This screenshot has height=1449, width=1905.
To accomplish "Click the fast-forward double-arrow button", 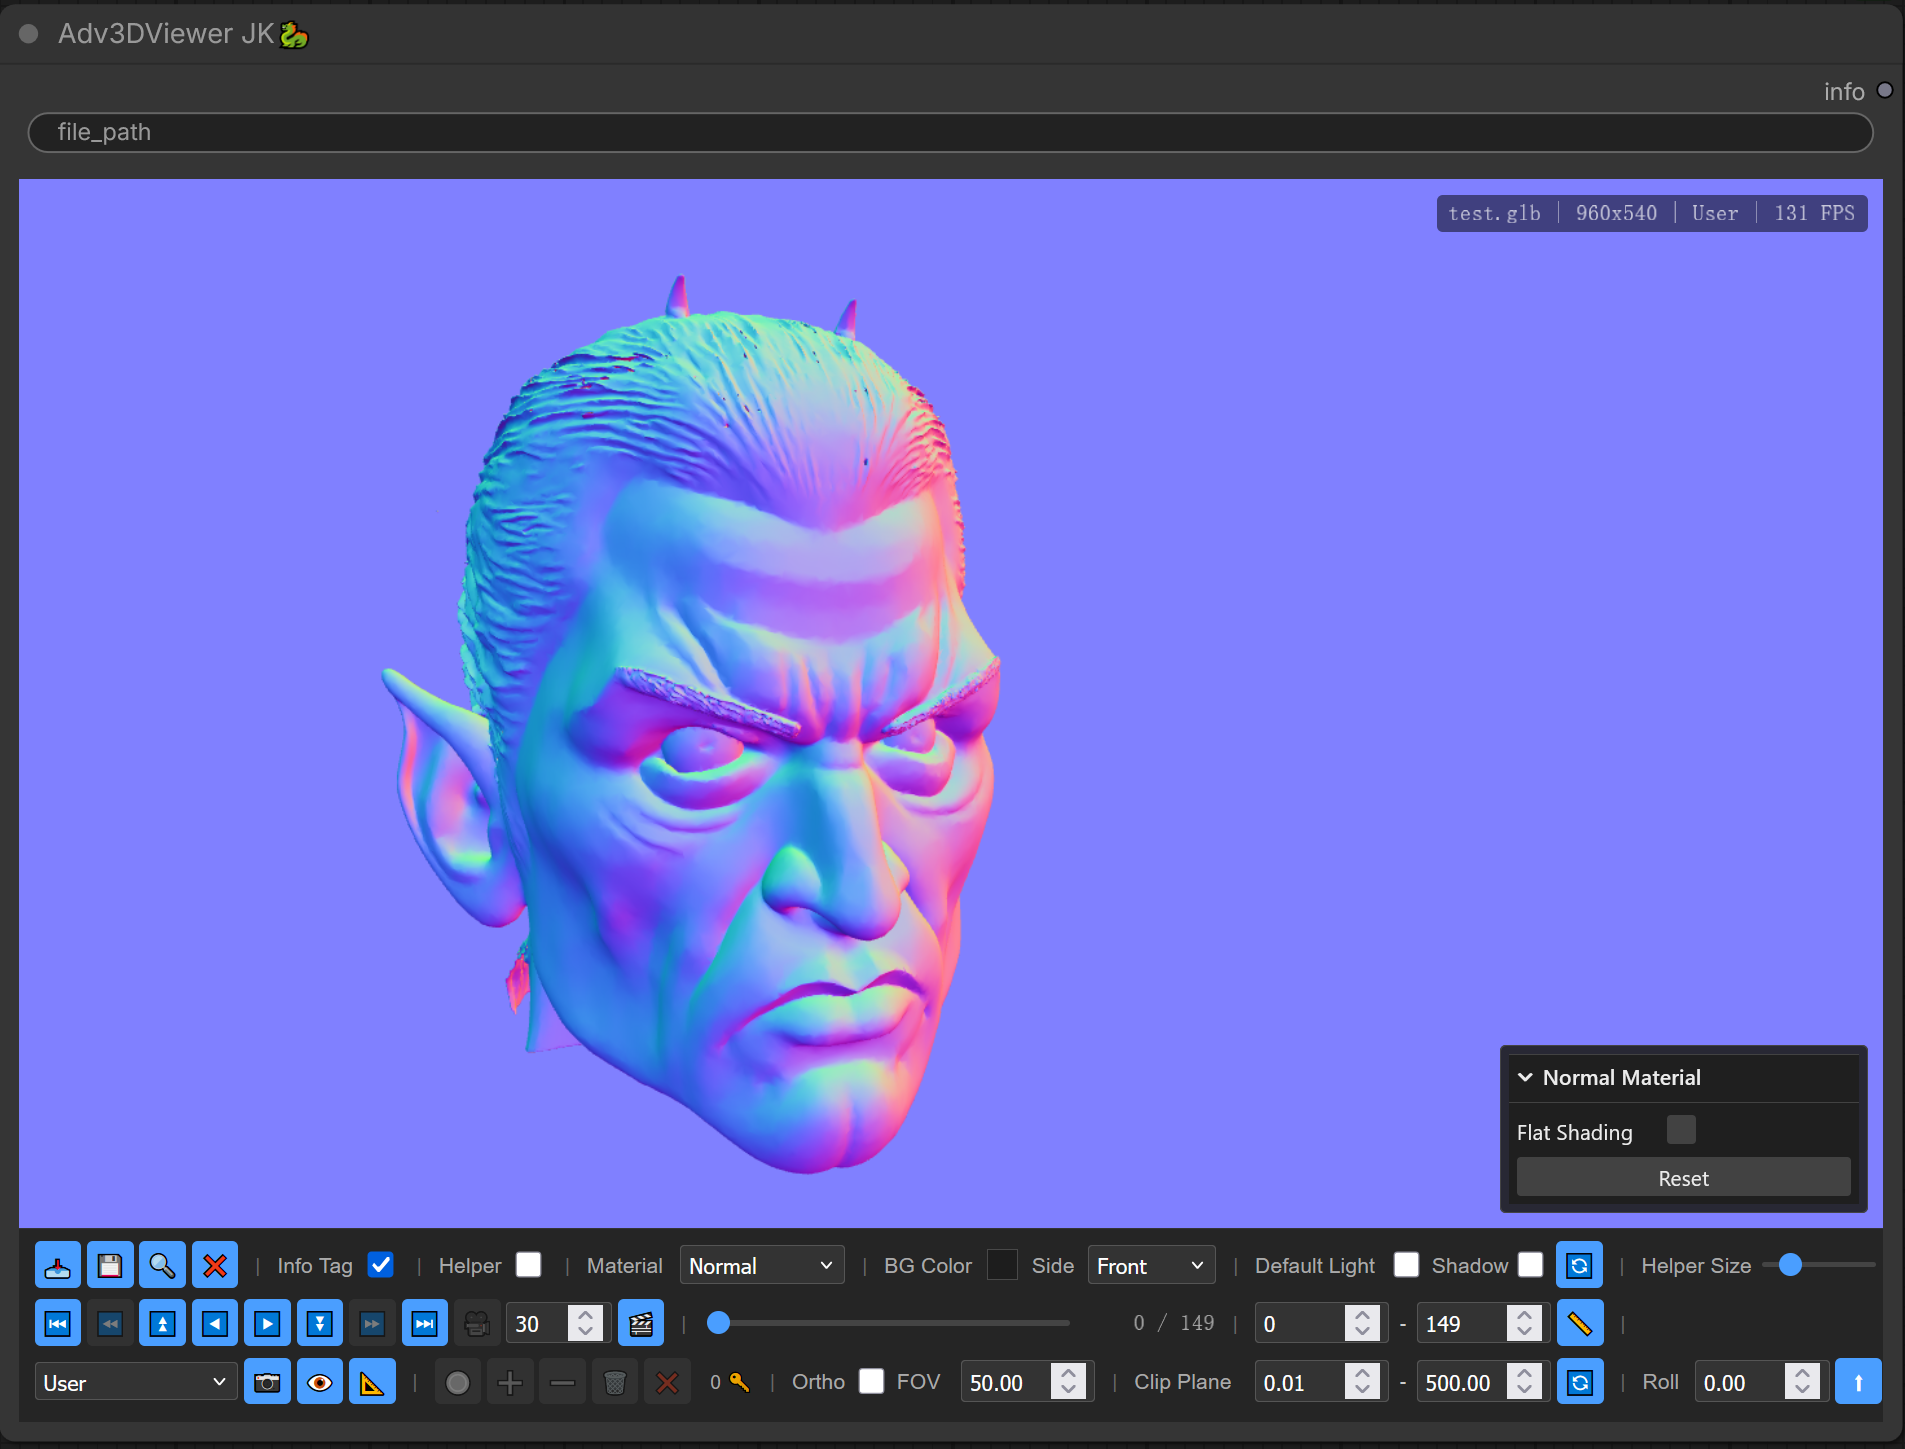I will point(372,1324).
